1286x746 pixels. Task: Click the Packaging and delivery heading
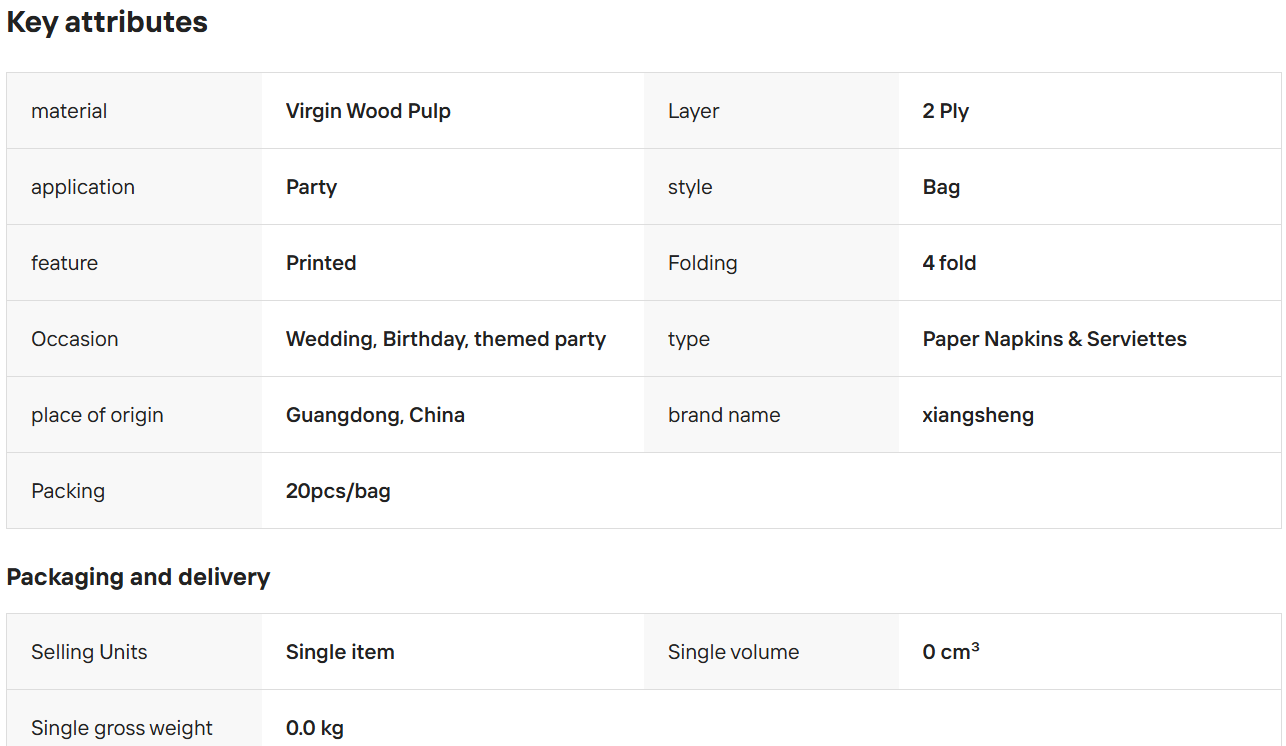tap(138, 577)
